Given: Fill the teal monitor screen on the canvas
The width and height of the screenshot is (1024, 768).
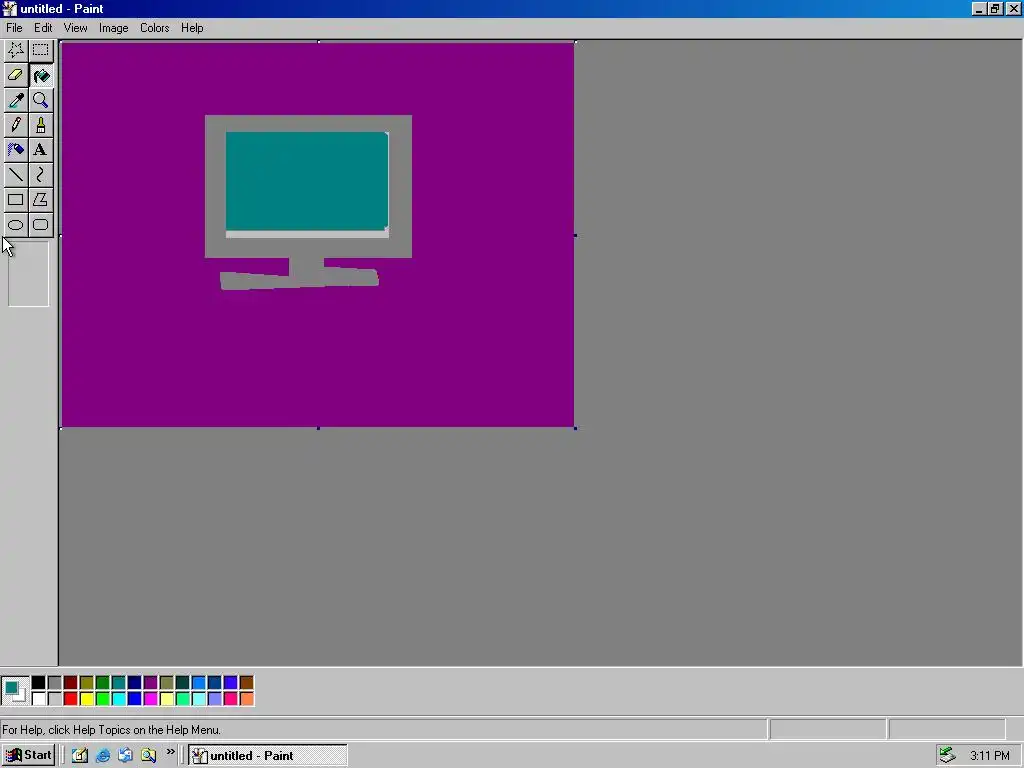Looking at the screenshot, I should click(306, 181).
